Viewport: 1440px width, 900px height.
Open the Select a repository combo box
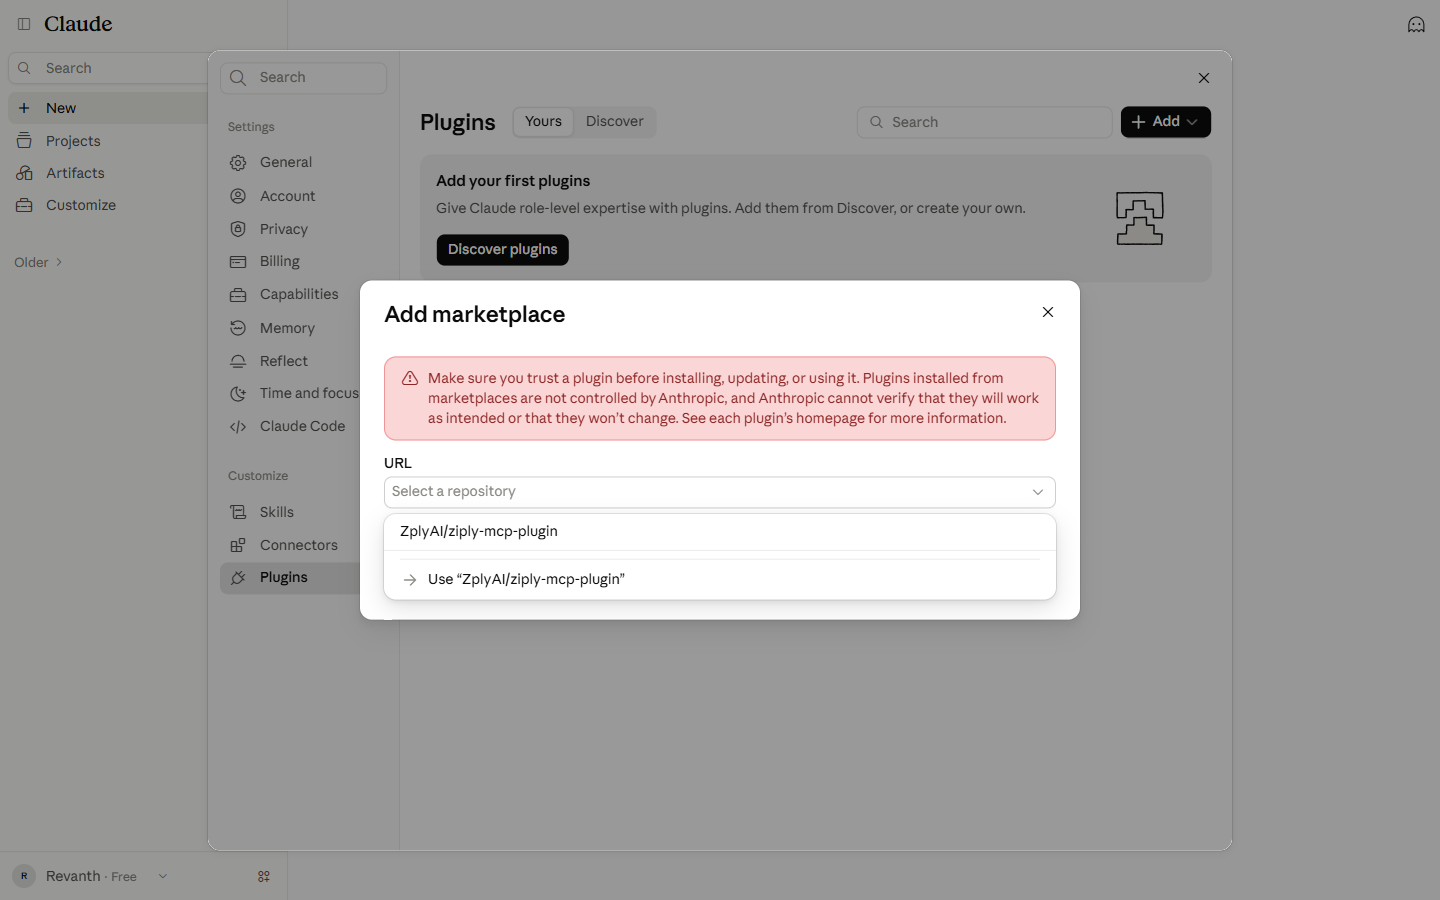tap(720, 492)
